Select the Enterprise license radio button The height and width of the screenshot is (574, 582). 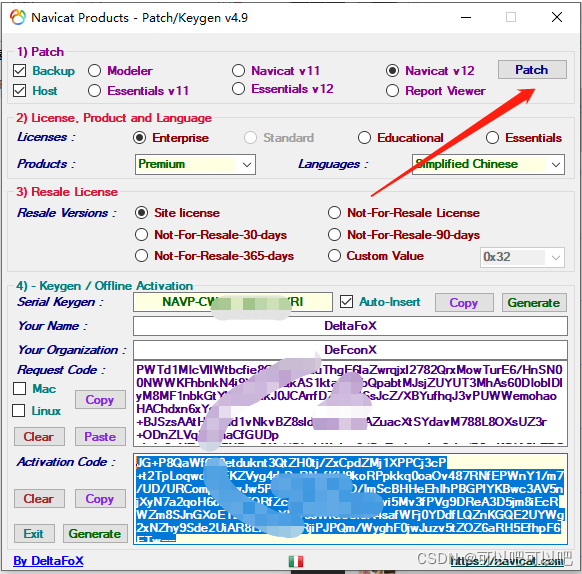click(140, 138)
